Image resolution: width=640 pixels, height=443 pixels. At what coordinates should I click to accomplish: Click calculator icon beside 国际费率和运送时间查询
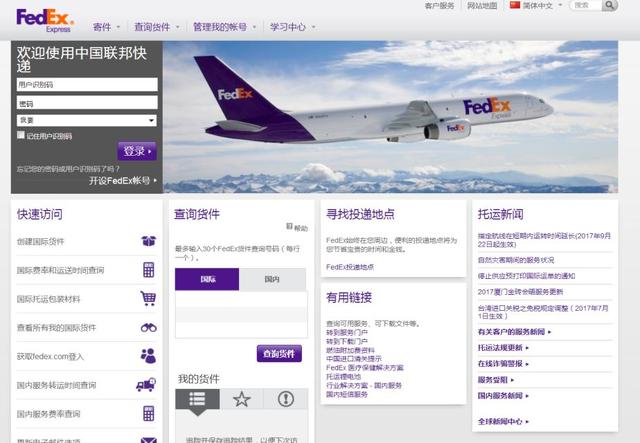[x=149, y=270]
